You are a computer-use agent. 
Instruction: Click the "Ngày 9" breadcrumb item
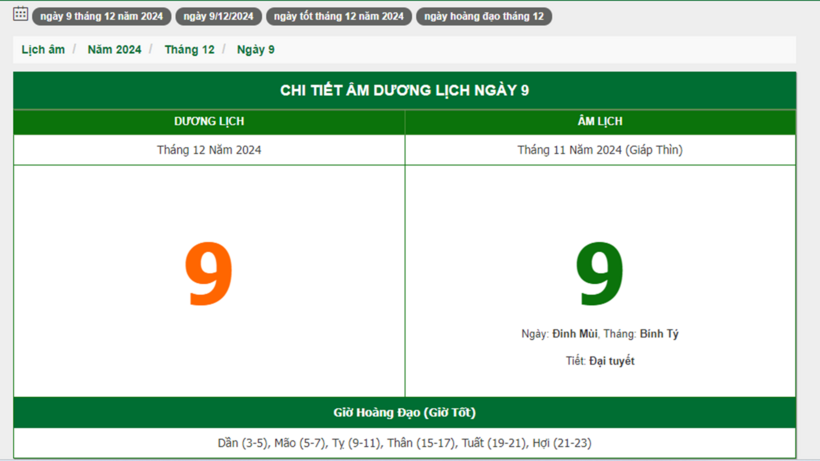tap(256, 49)
